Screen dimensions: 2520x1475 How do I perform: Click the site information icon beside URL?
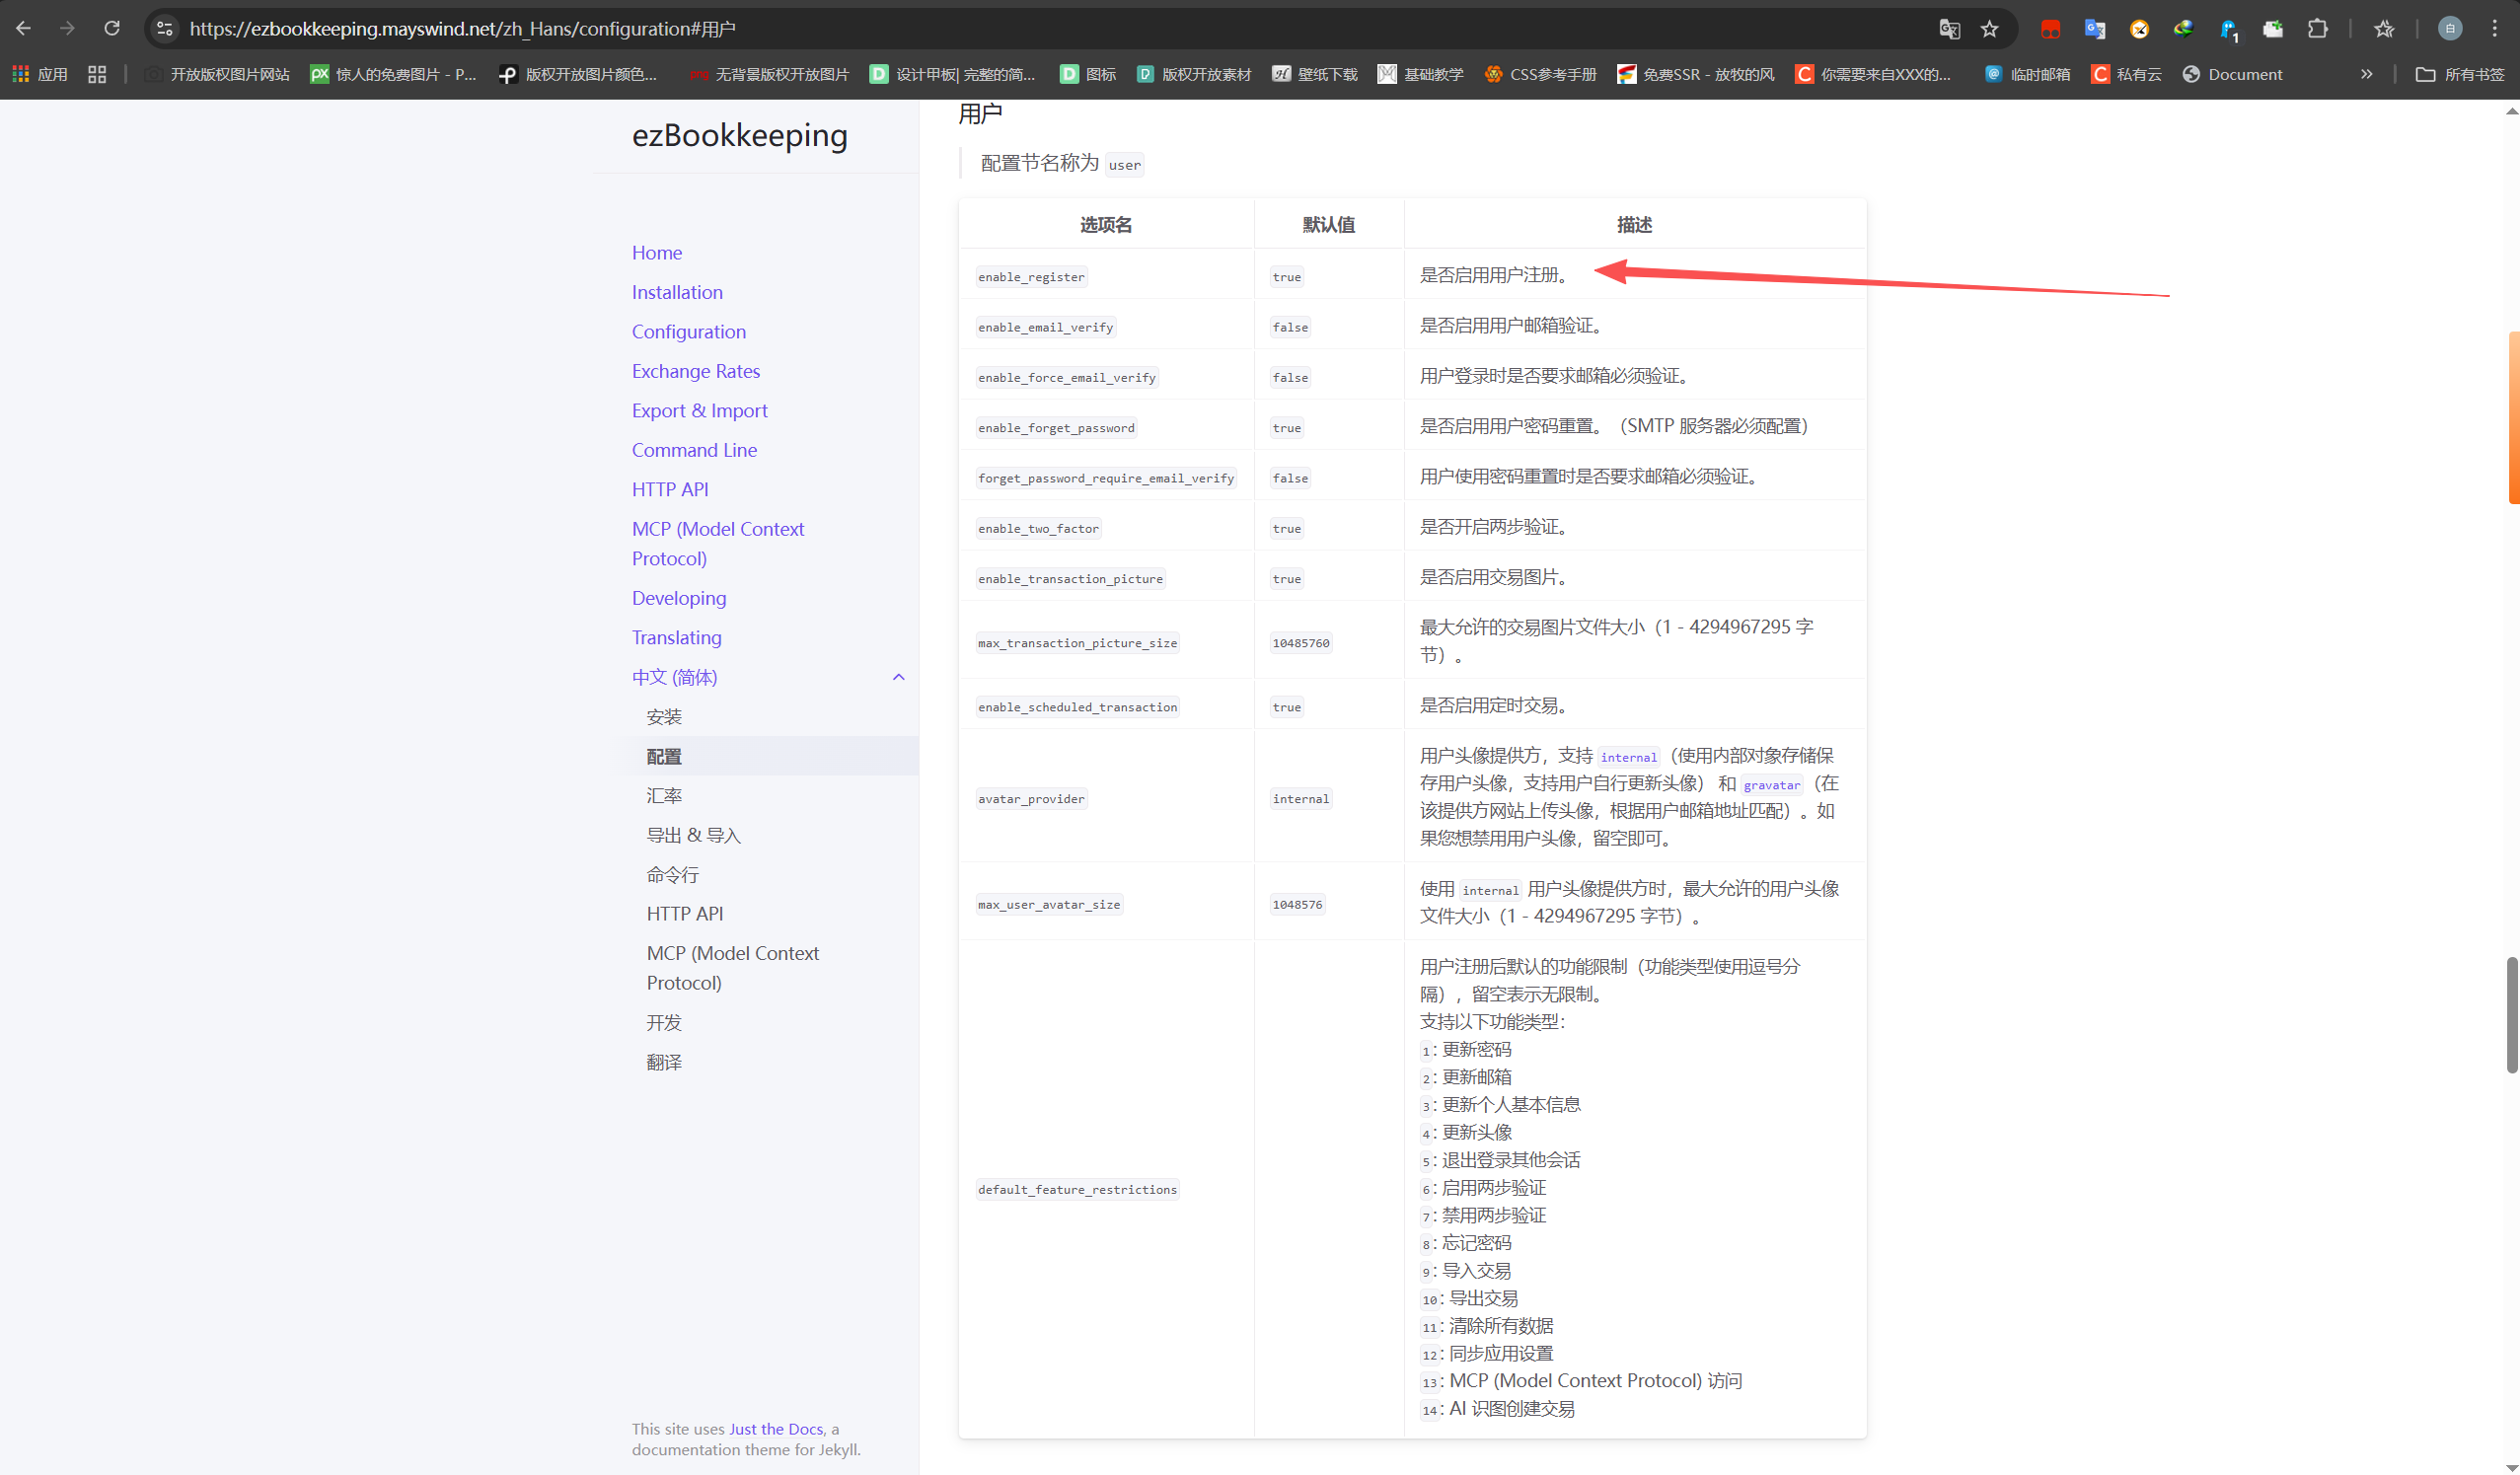(x=166, y=29)
